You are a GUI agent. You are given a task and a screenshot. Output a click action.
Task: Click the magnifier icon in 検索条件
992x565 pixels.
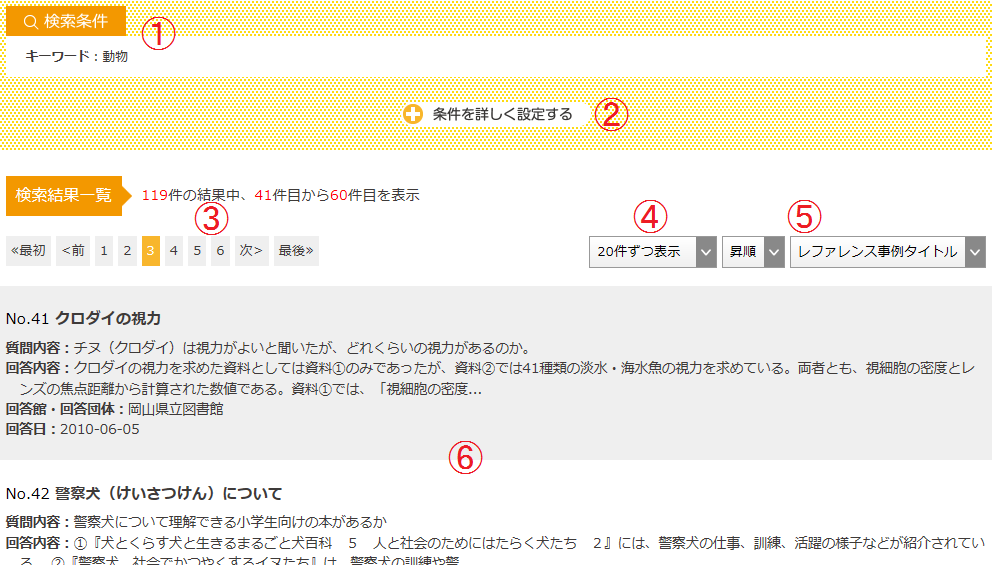click(x=30, y=22)
